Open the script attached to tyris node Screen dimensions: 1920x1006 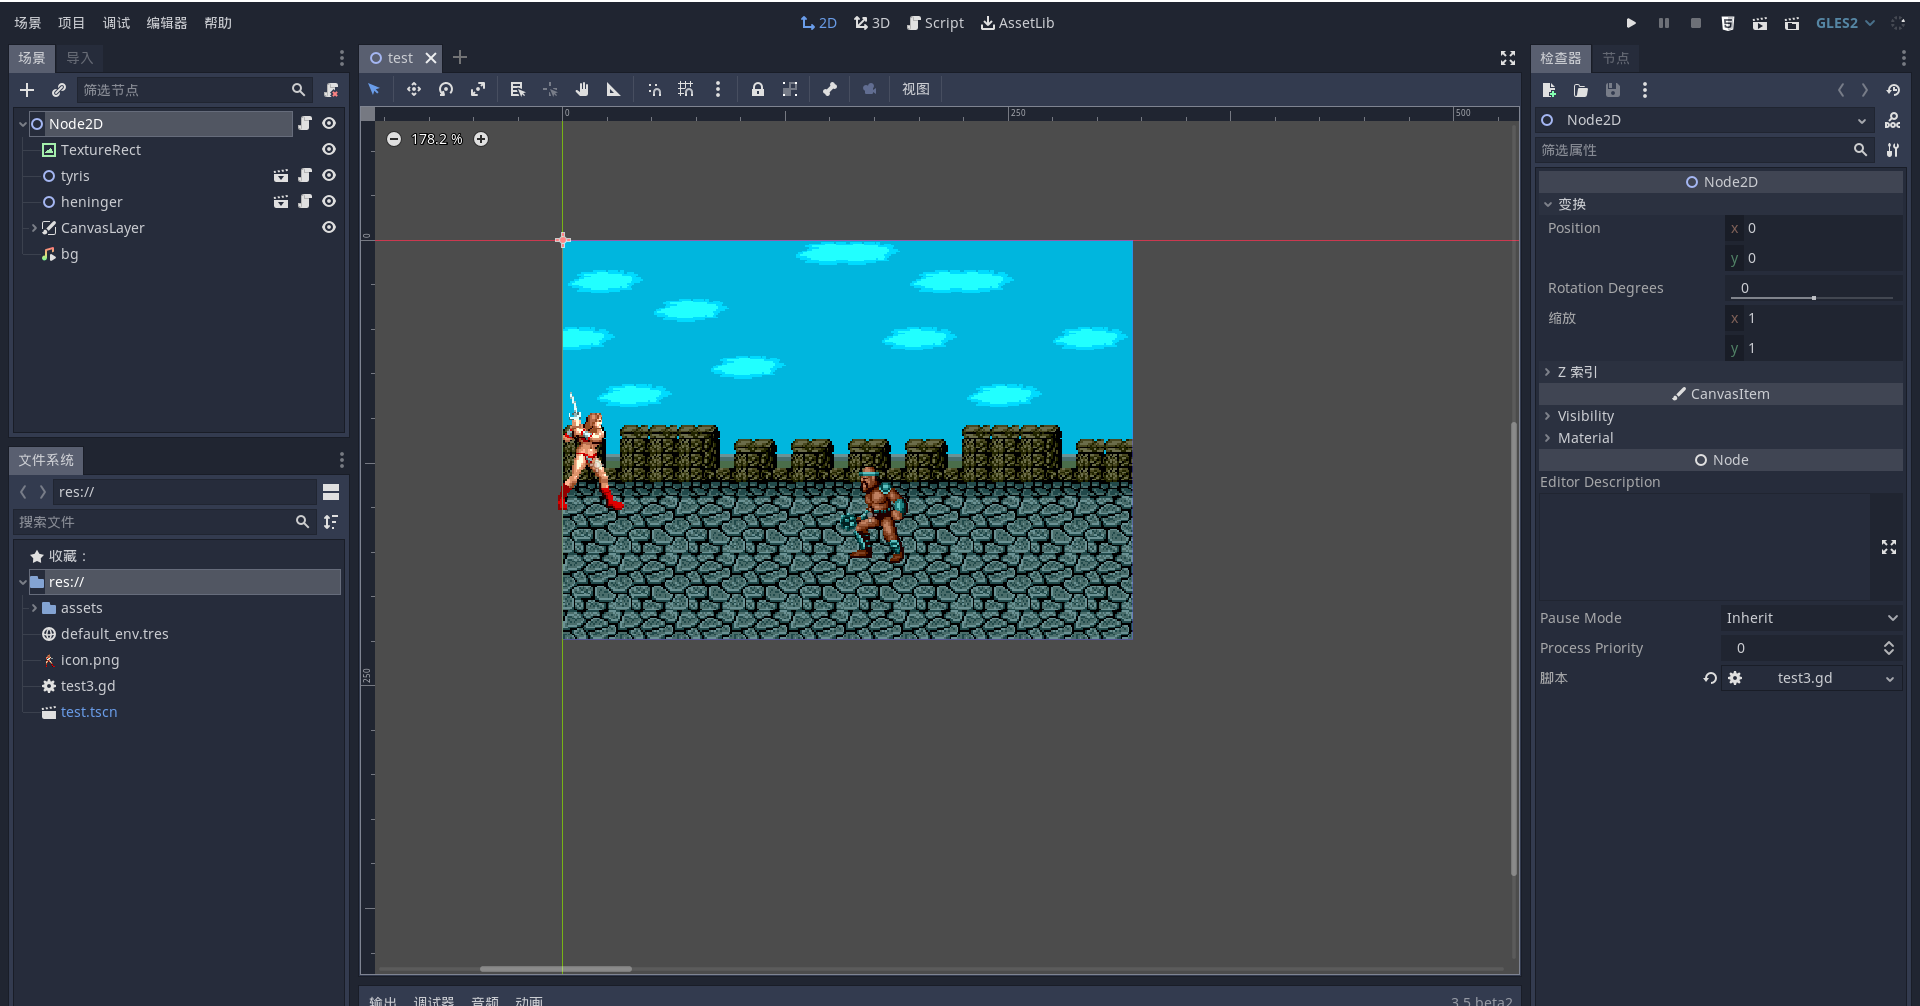tap(305, 175)
